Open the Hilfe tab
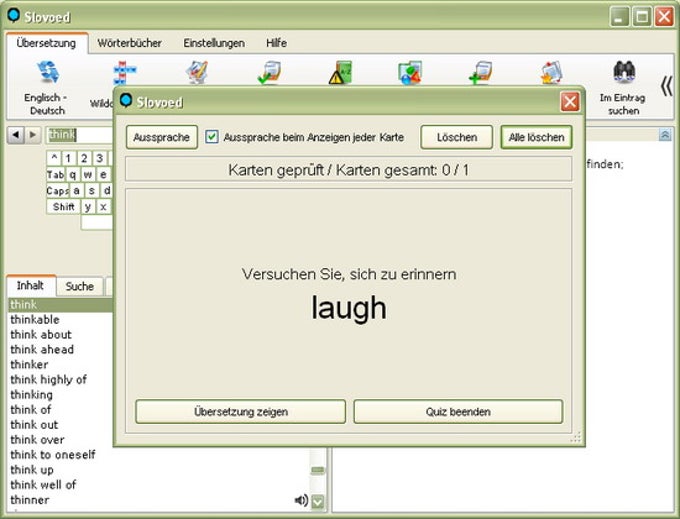680x519 pixels. click(x=276, y=43)
